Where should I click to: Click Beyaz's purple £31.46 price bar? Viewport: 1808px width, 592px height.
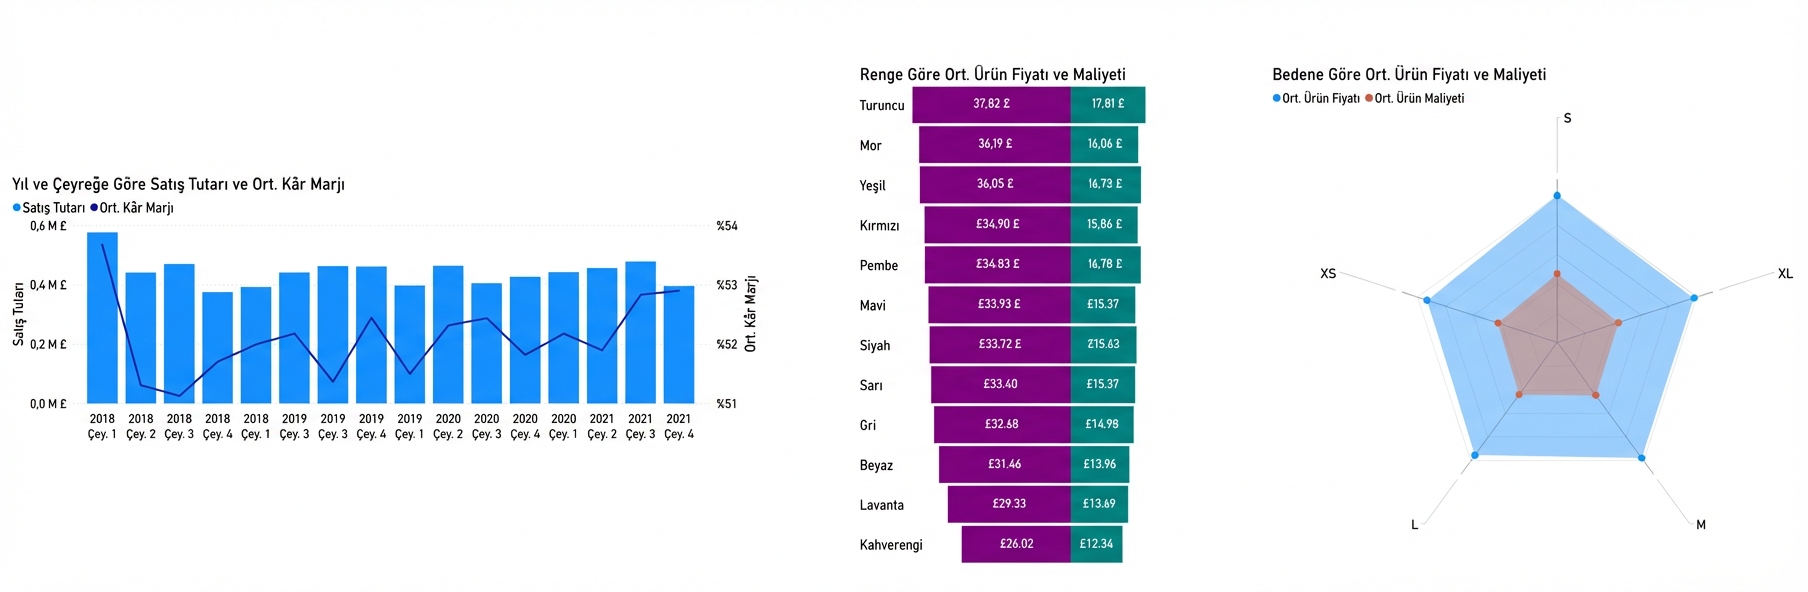pyautogui.click(x=1004, y=464)
